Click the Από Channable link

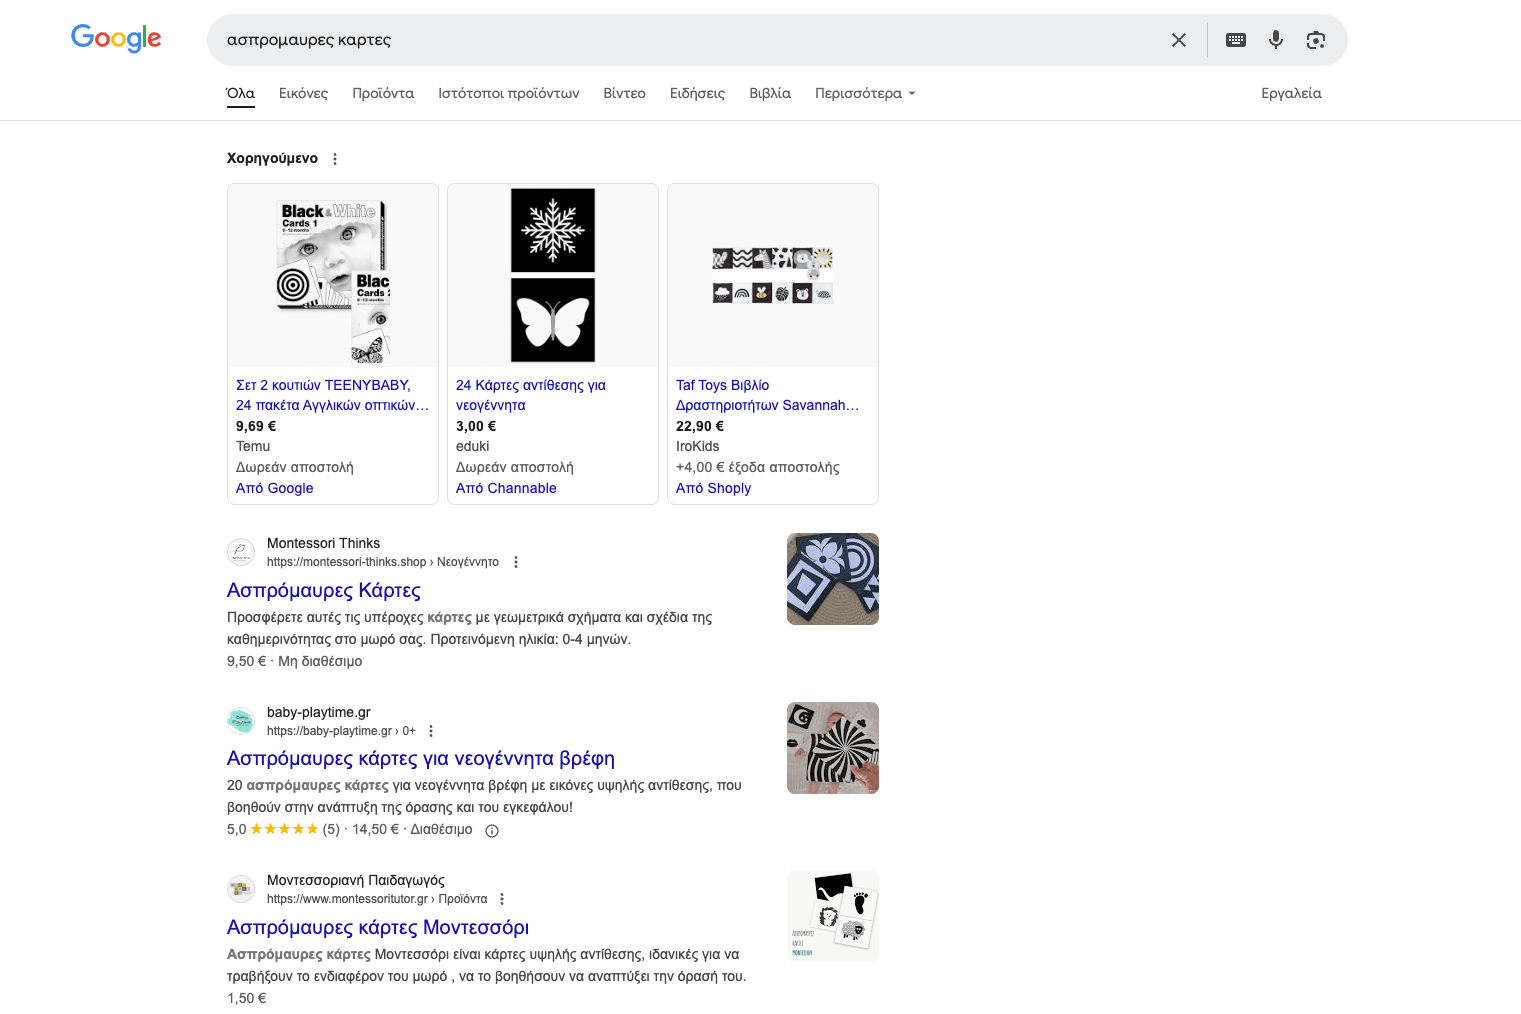click(506, 488)
